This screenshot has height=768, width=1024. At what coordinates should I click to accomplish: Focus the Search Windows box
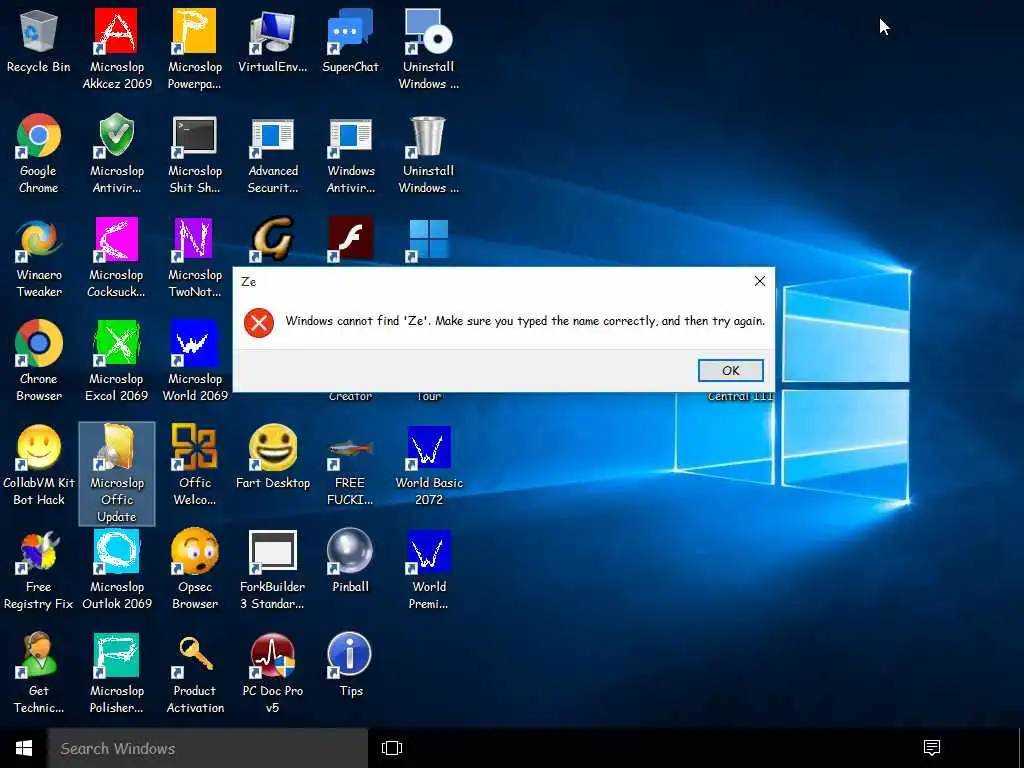tap(208, 748)
